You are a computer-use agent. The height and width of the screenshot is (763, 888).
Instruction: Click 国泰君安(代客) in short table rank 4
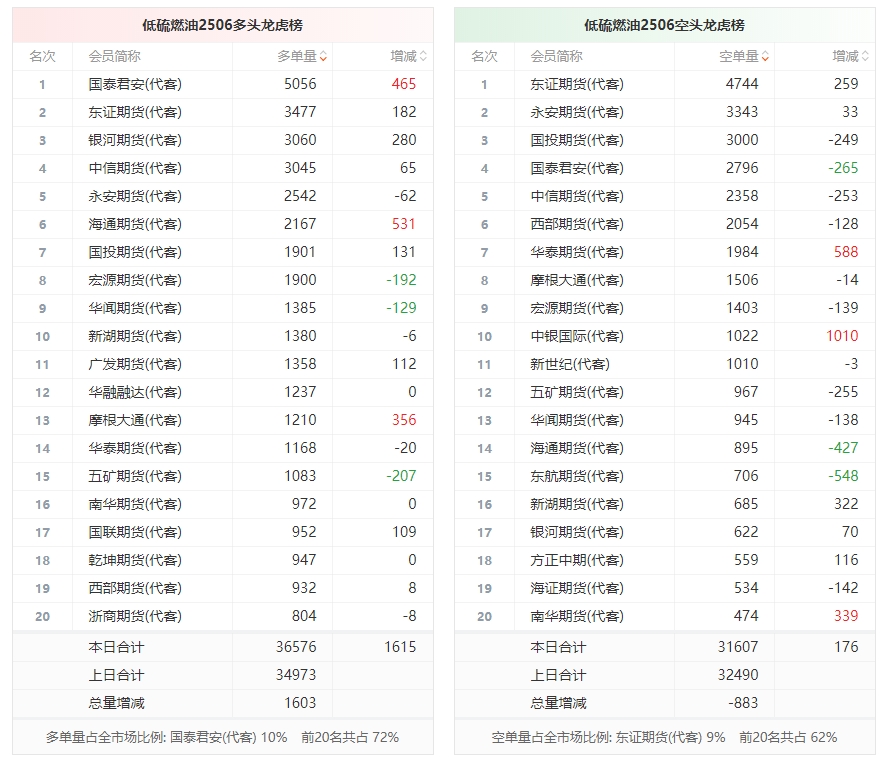coord(577,168)
